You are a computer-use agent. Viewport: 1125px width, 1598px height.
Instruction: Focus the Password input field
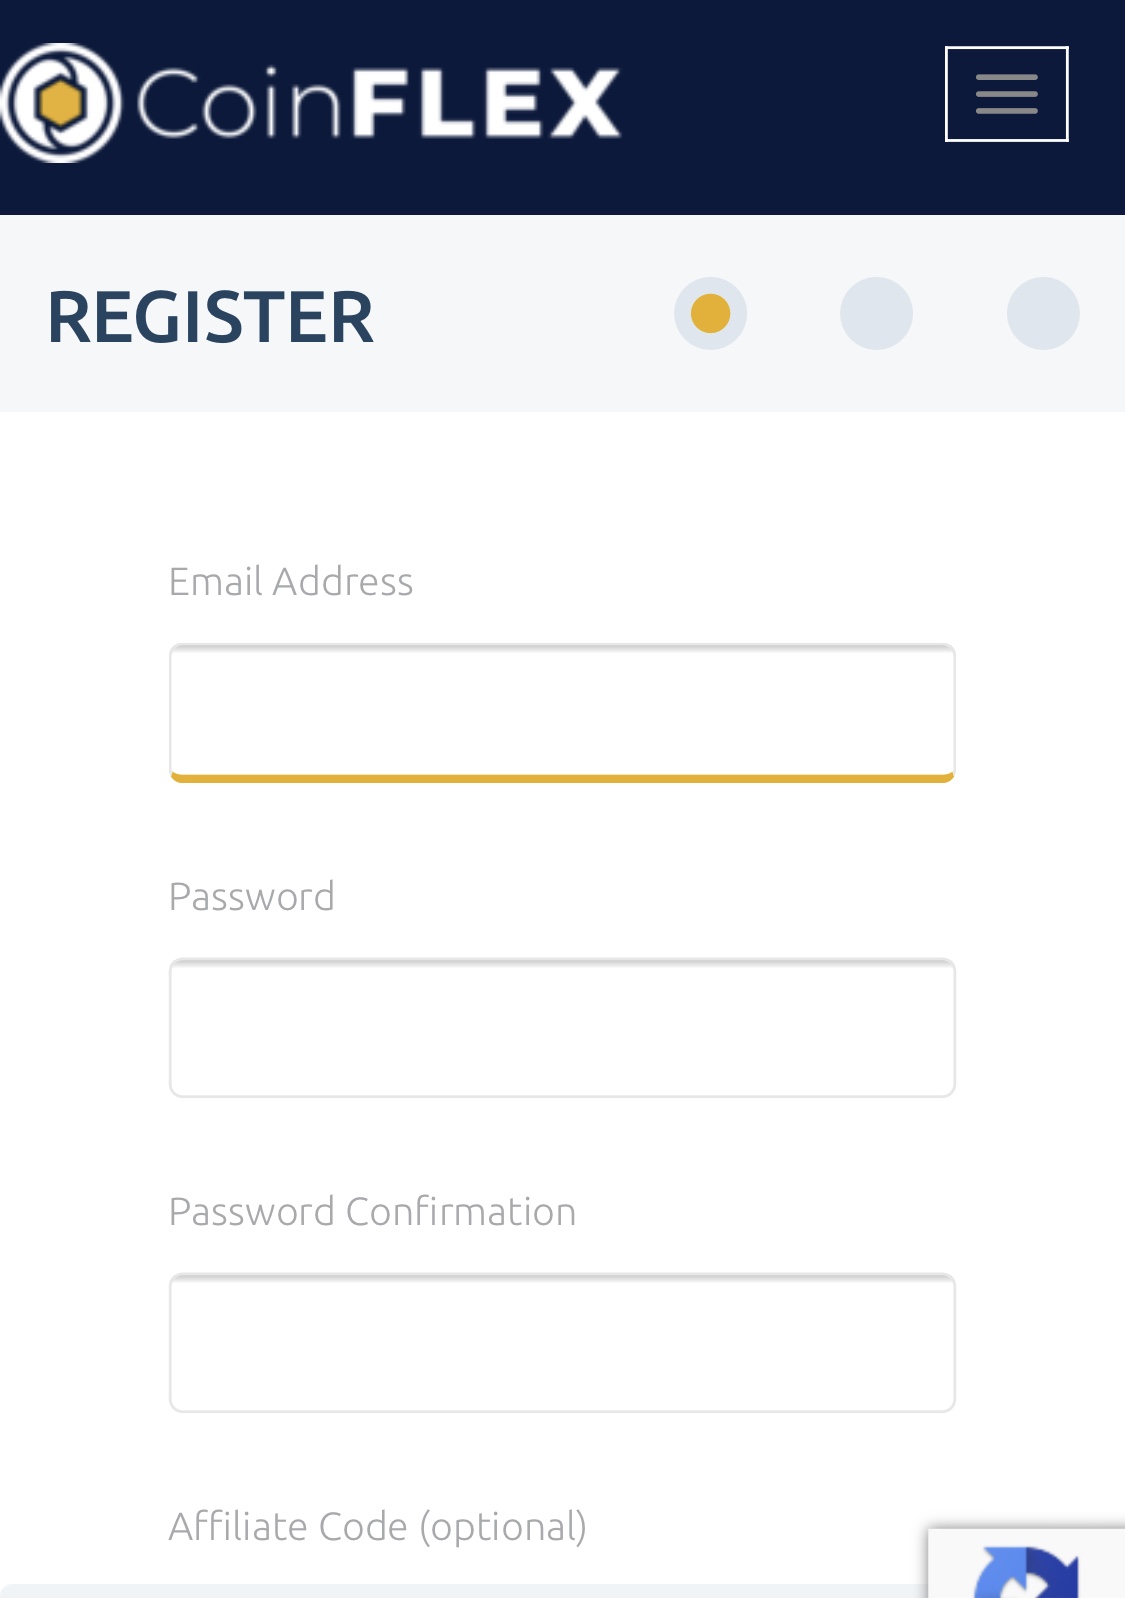[x=562, y=1028]
